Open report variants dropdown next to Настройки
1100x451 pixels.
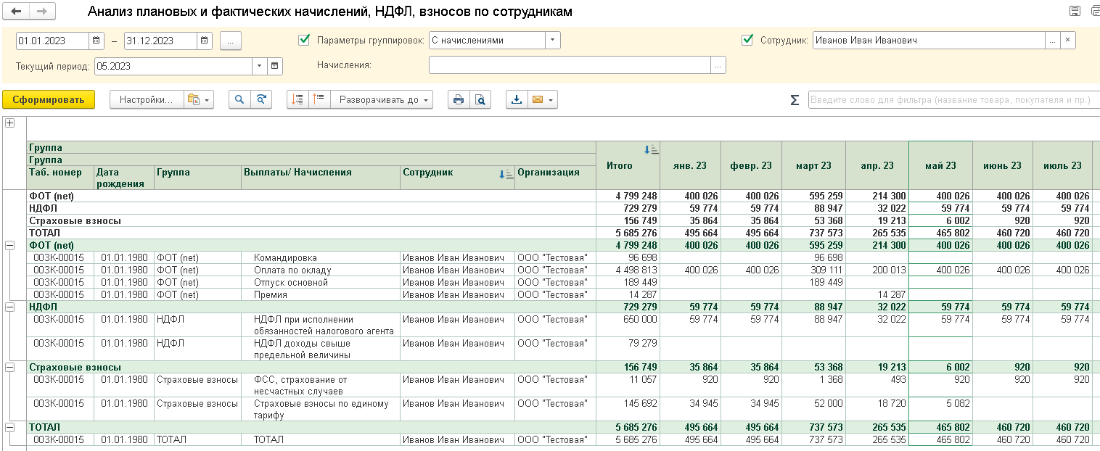199,100
